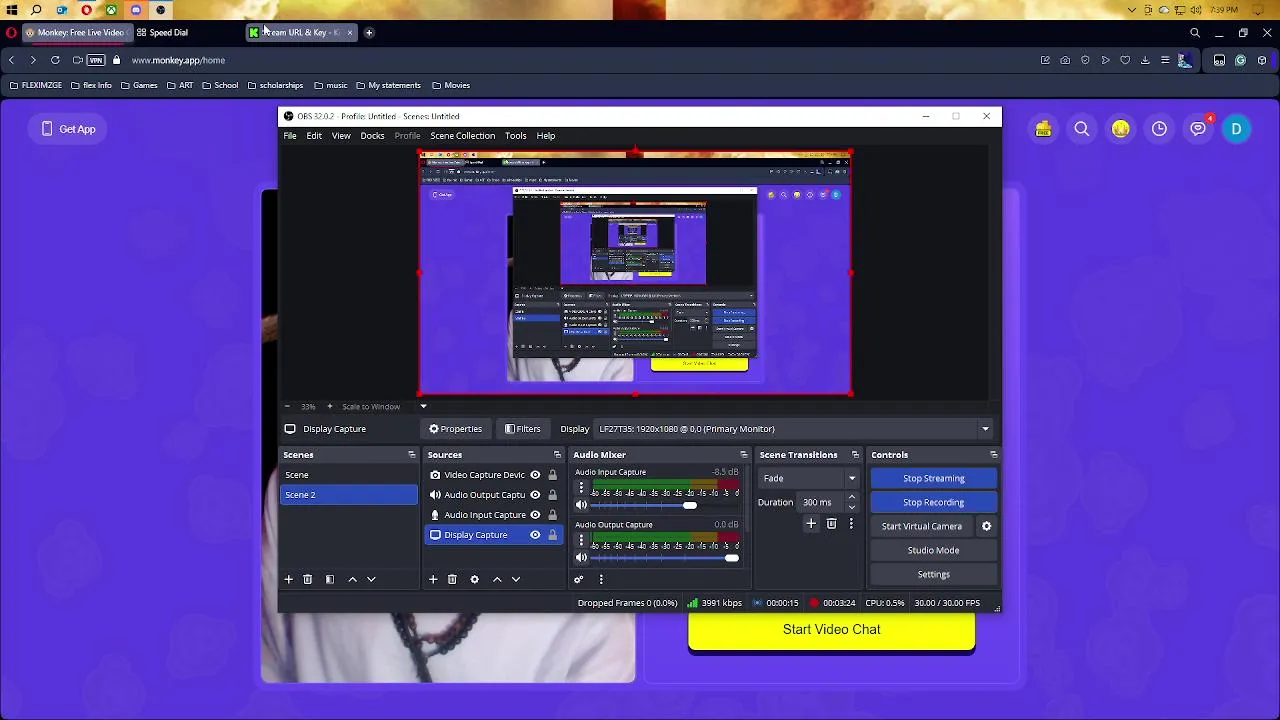The image size is (1280, 720).
Task: Enable Studio Mode
Action: pos(933,550)
